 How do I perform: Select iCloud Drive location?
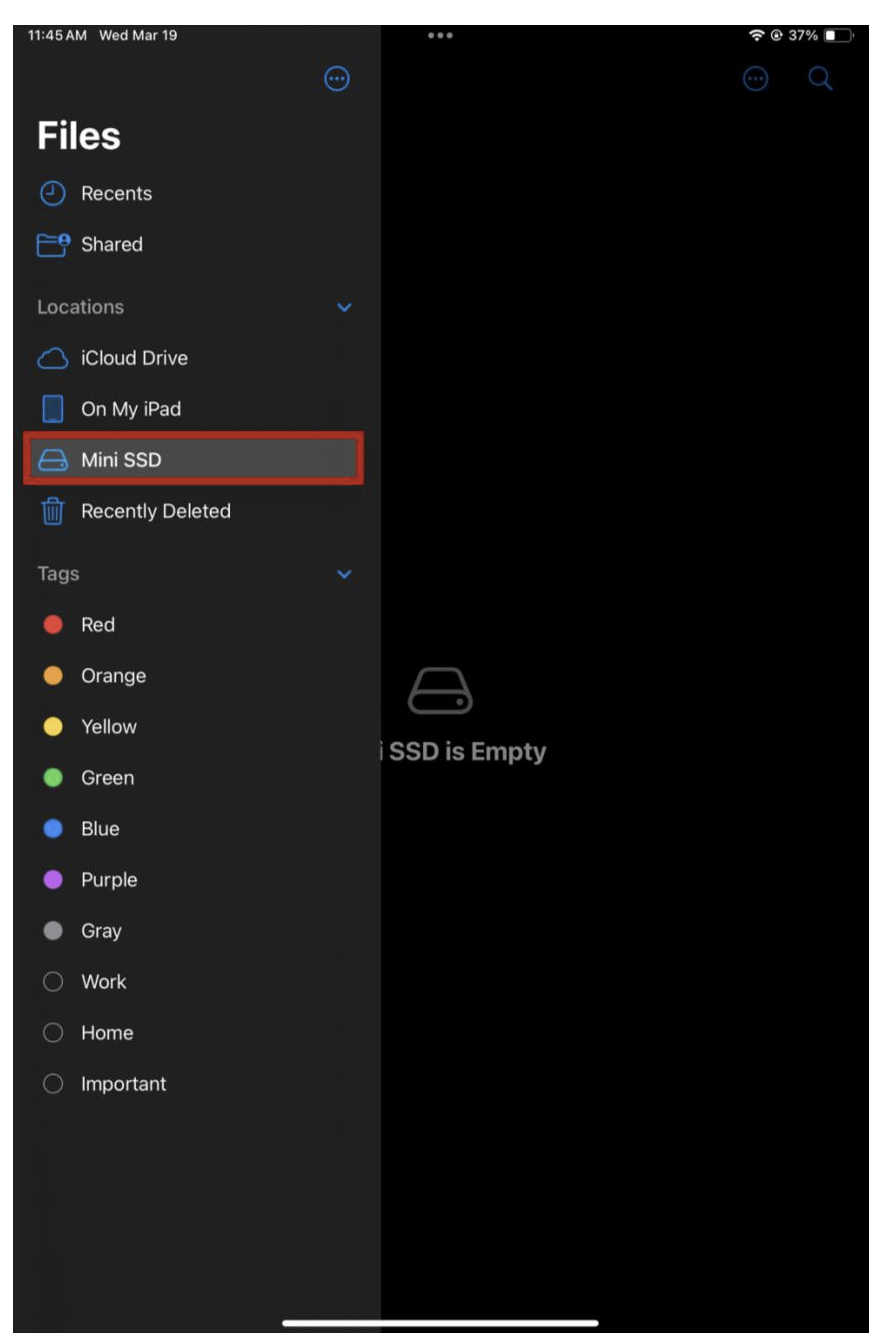(x=134, y=358)
